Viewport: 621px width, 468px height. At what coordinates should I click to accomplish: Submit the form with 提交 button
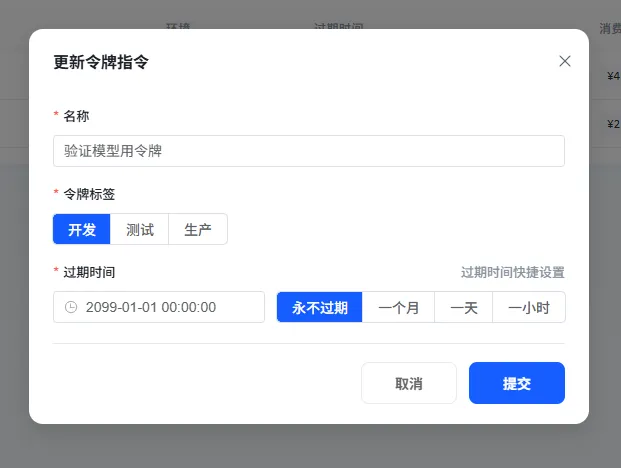(517, 383)
